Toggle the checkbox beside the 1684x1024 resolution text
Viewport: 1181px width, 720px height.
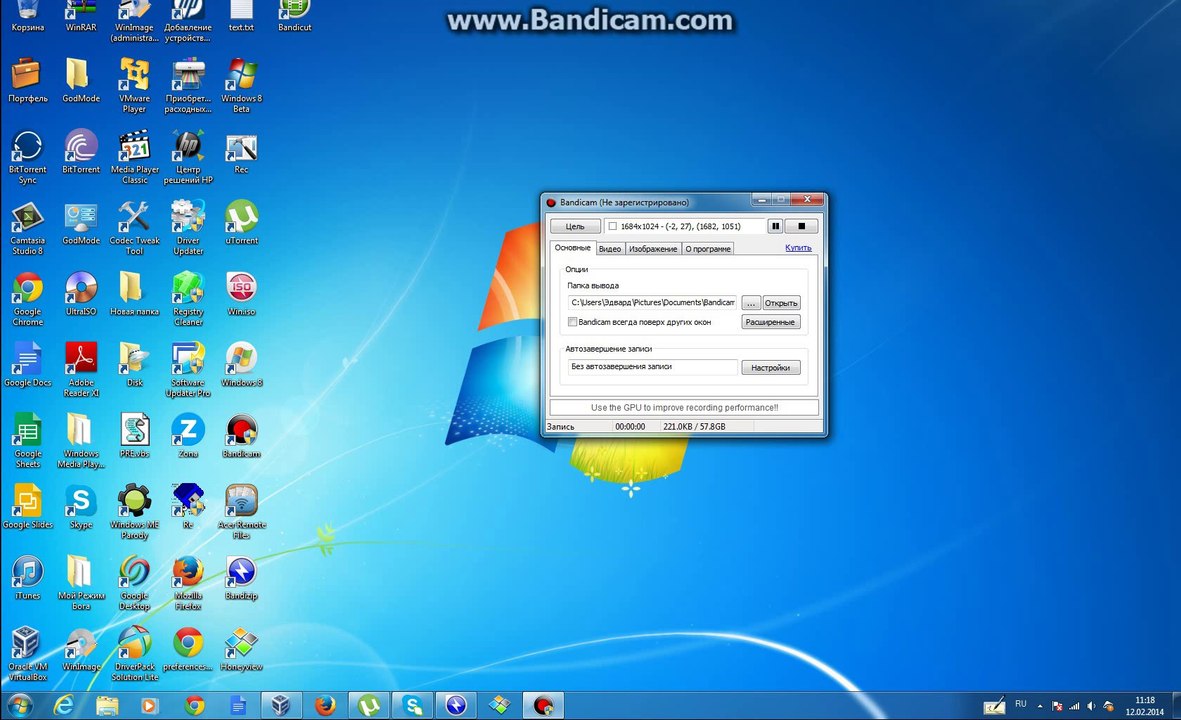pyautogui.click(x=612, y=226)
